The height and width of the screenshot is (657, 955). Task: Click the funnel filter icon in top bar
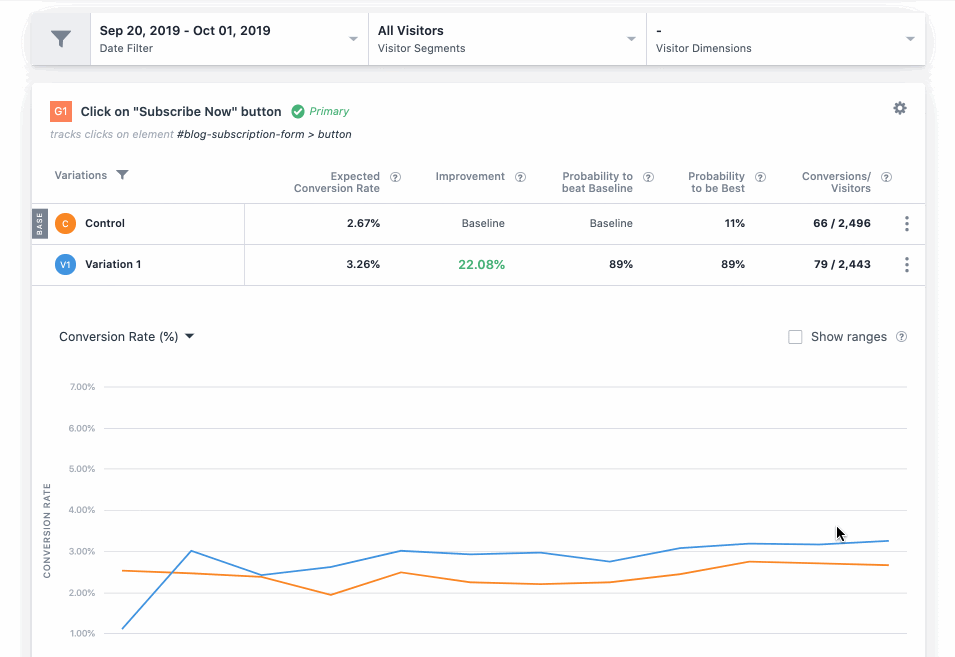(x=61, y=39)
